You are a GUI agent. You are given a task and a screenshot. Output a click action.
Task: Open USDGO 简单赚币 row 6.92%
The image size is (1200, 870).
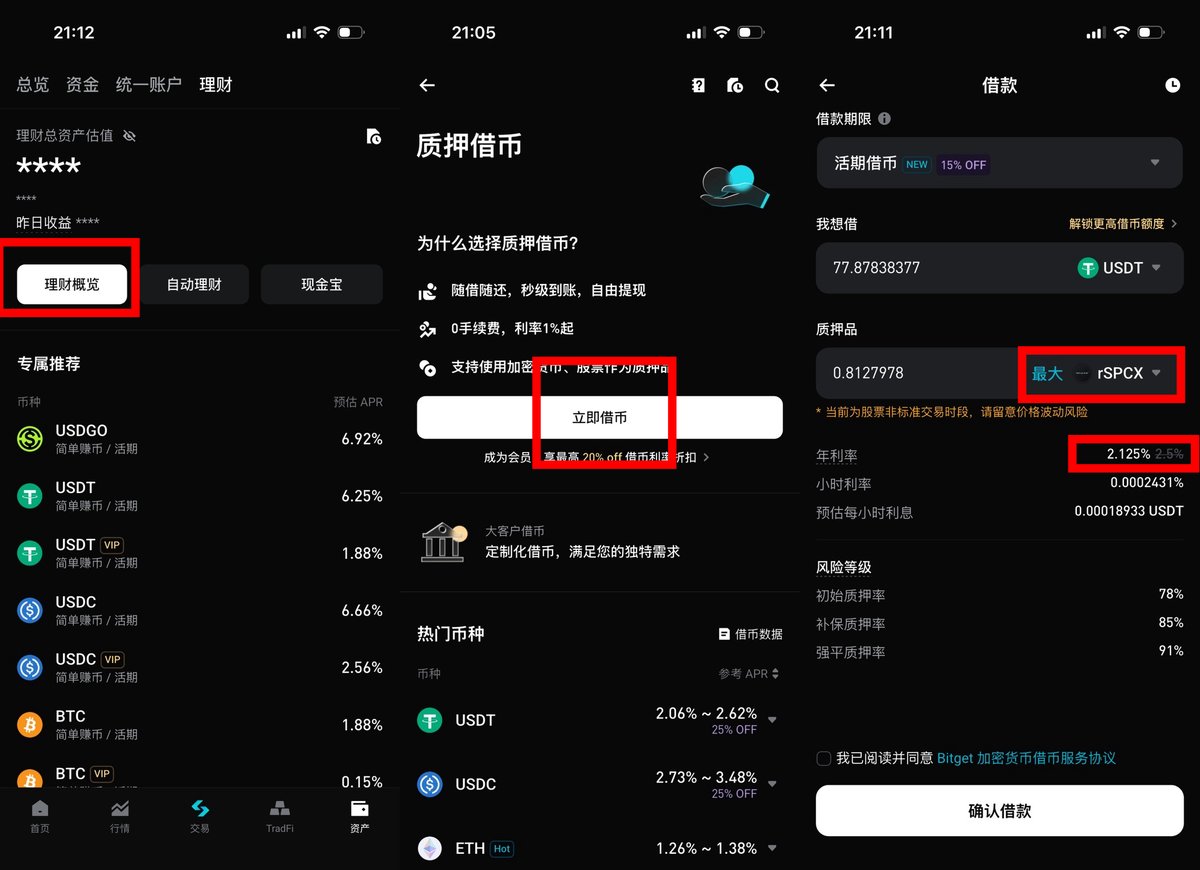pos(200,438)
